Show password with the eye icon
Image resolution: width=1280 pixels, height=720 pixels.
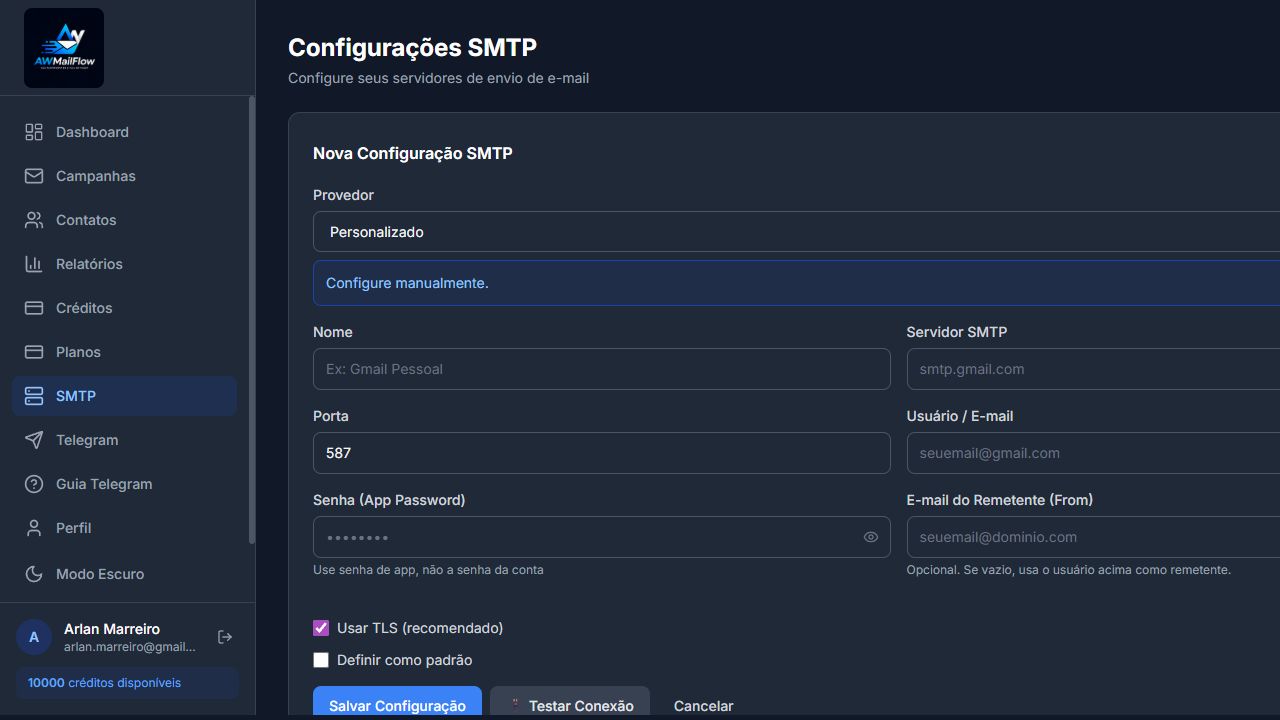[x=871, y=537]
